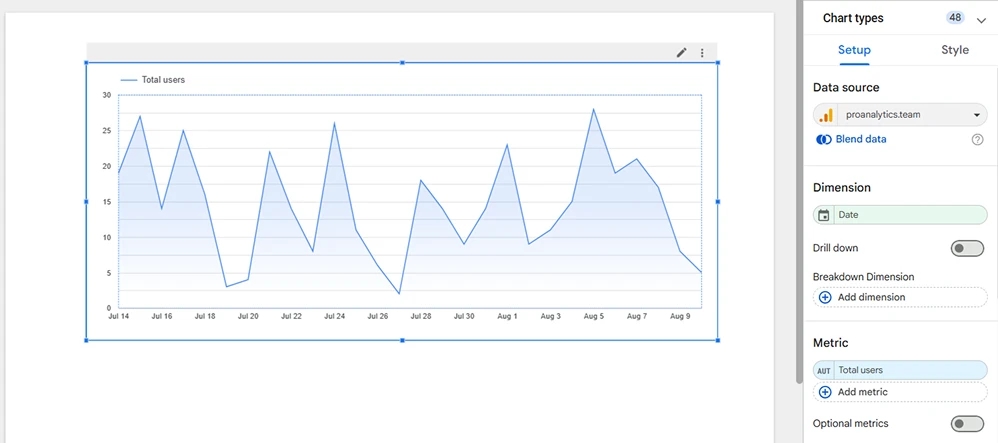Click the Aug 5 axis label
The height and width of the screenshot is (443, 998).
point(594,316)
